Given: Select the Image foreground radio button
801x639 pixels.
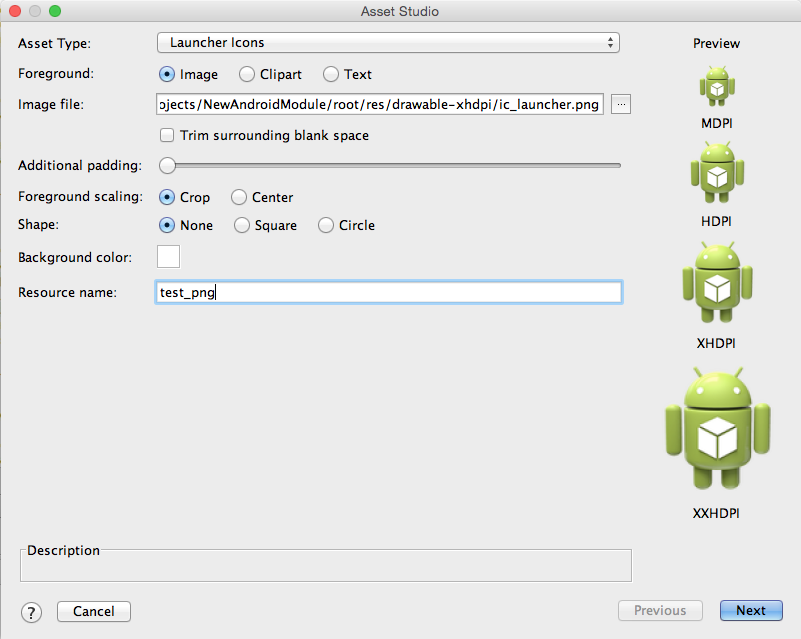Looking at the screenshot, I should (x=167, y=75).
